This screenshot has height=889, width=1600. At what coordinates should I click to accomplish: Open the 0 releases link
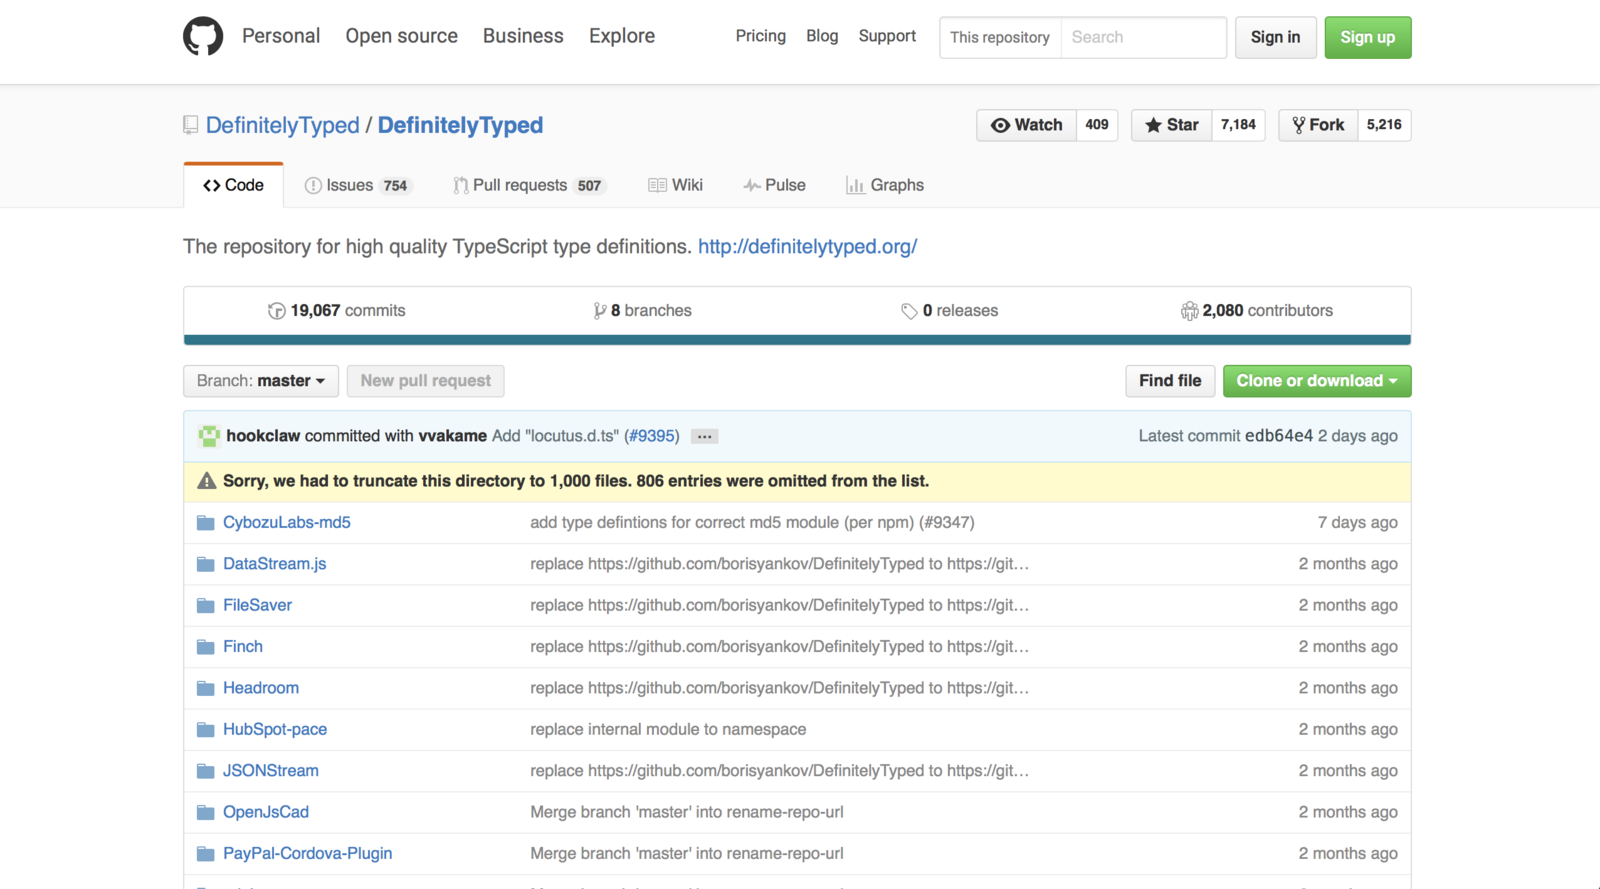949,311
